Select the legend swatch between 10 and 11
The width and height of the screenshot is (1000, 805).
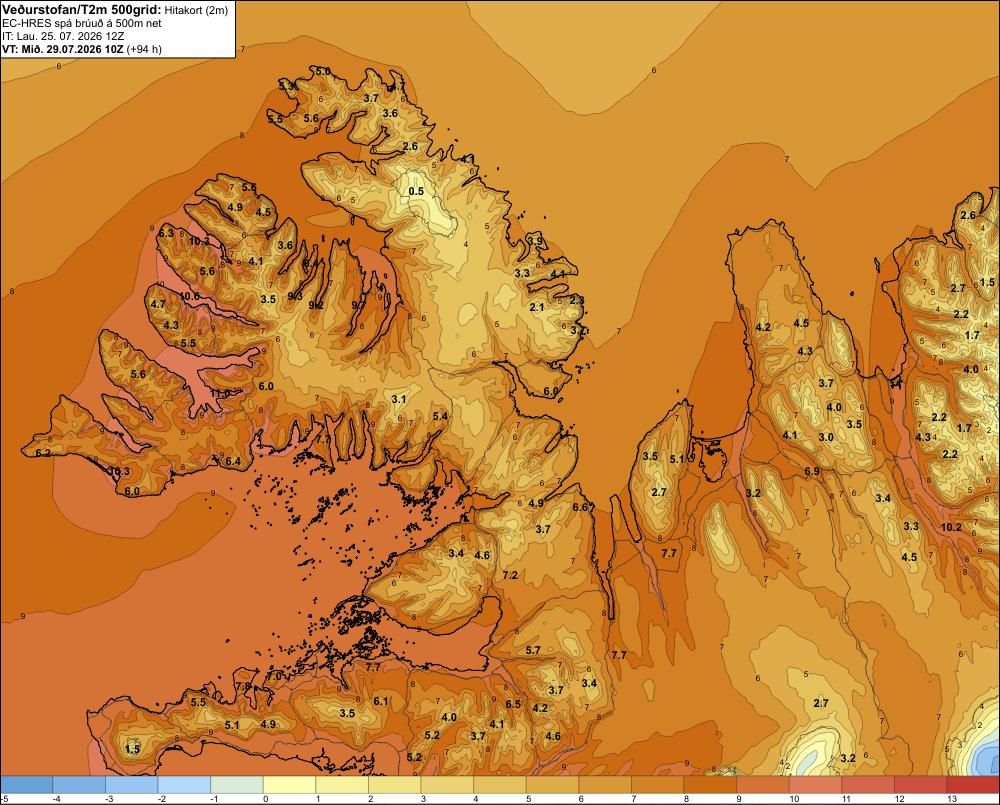pyautogui.click(x=816, y=785)
